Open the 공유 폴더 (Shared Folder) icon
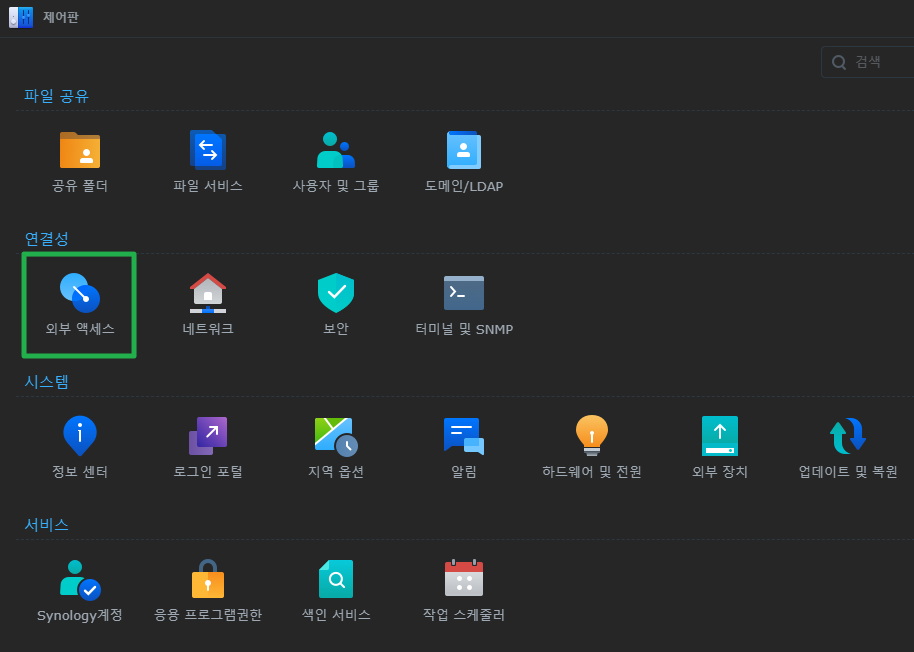 tap(80, 151)
